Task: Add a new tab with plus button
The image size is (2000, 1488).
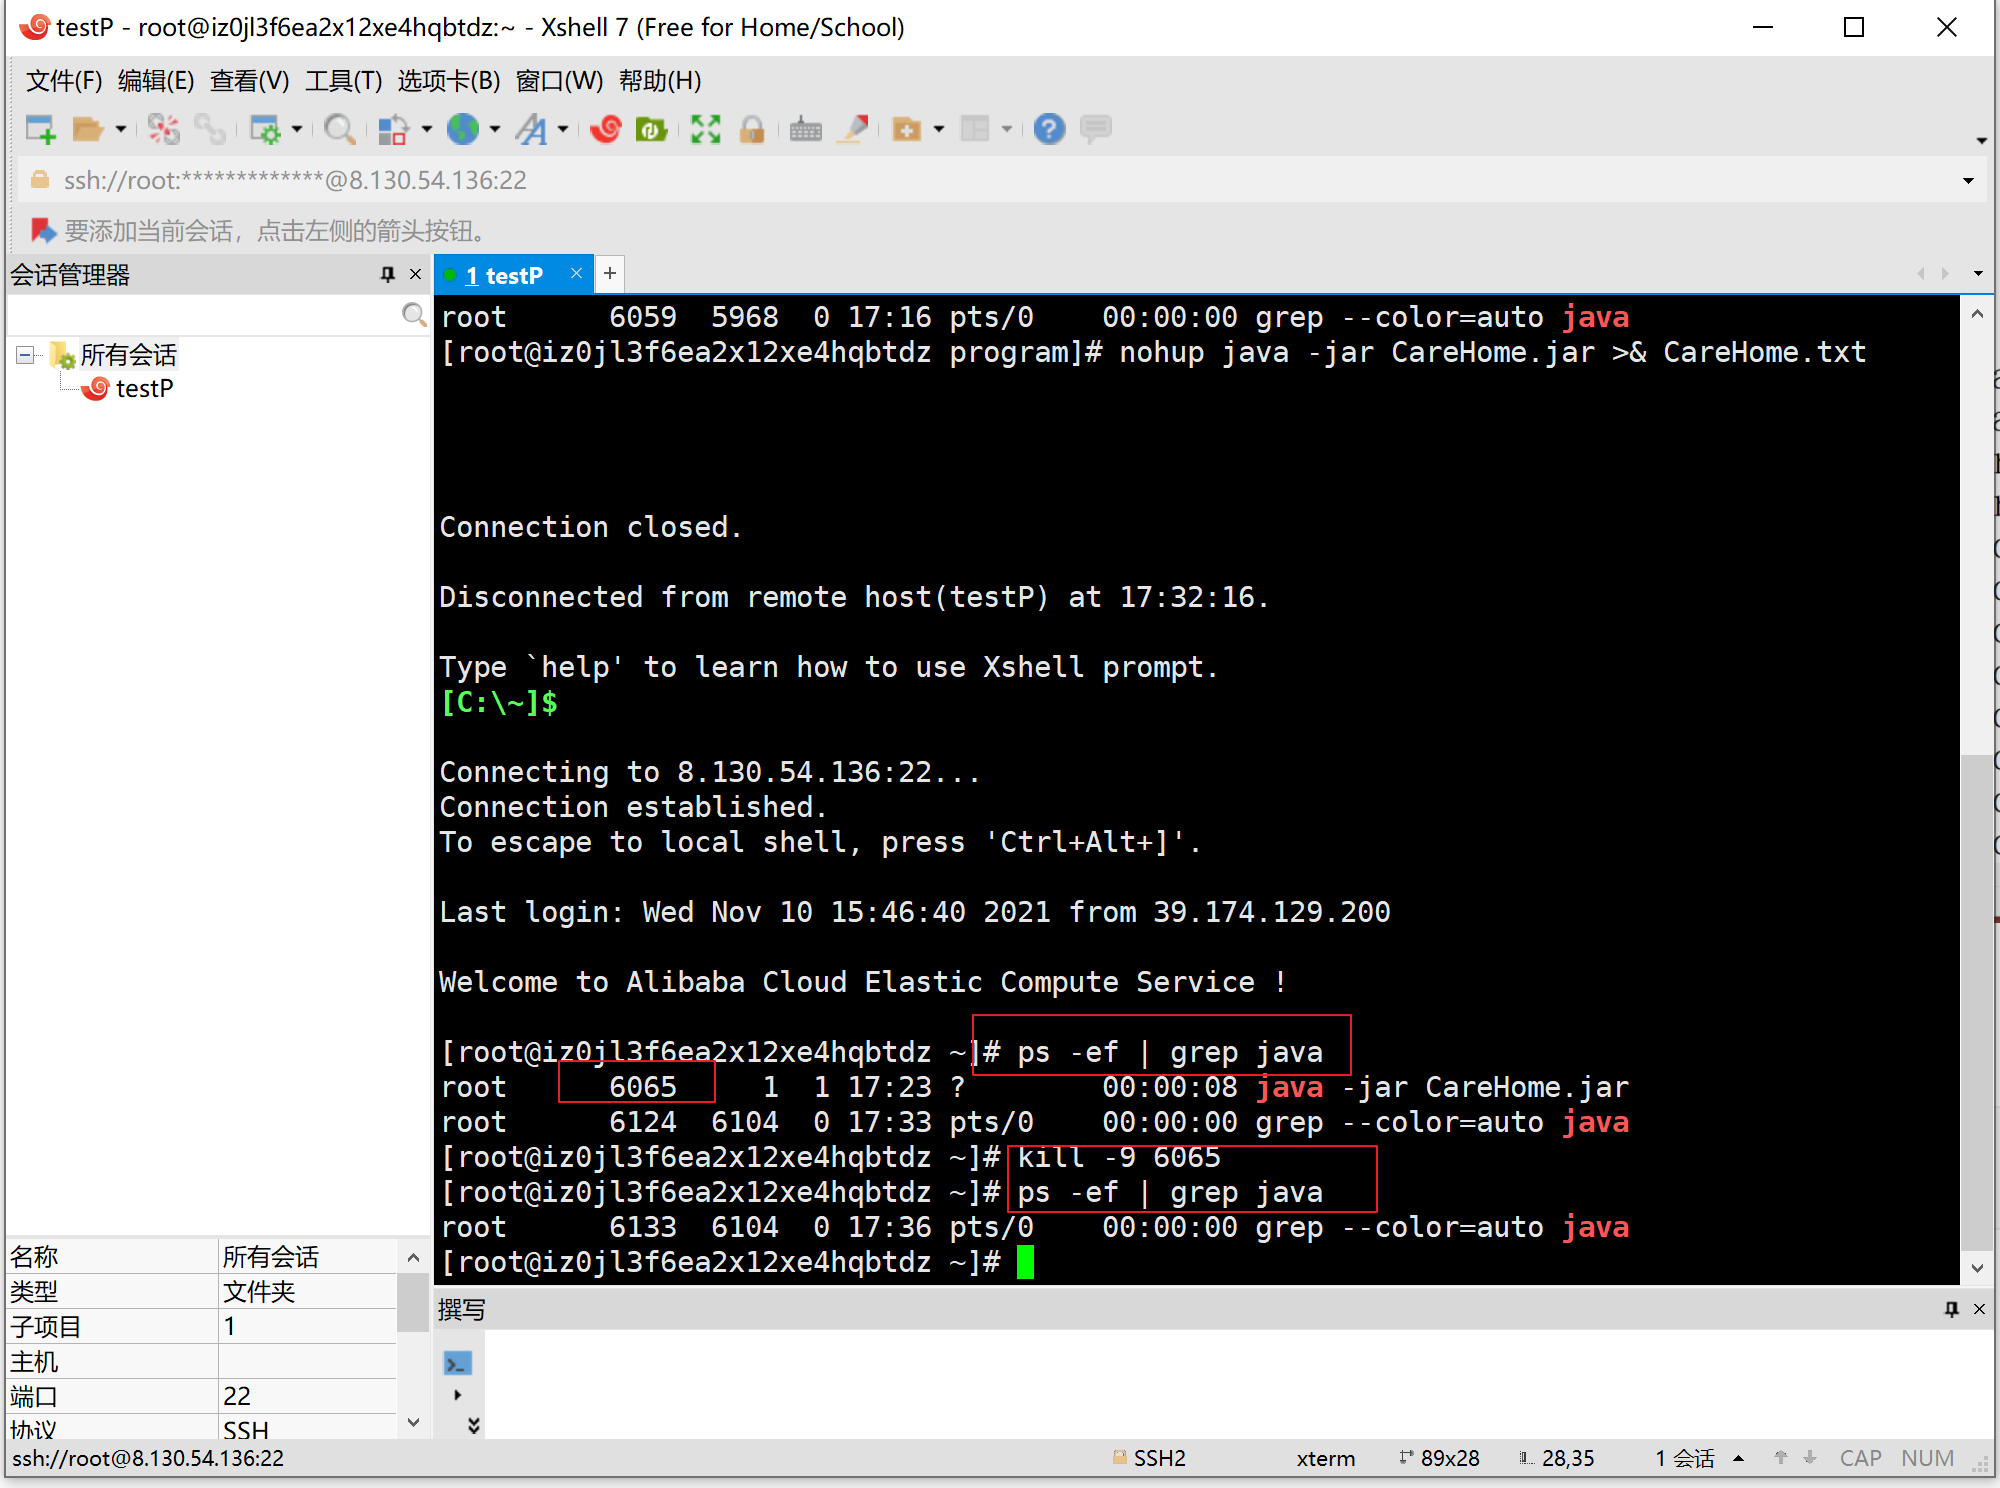Action: 610,273
